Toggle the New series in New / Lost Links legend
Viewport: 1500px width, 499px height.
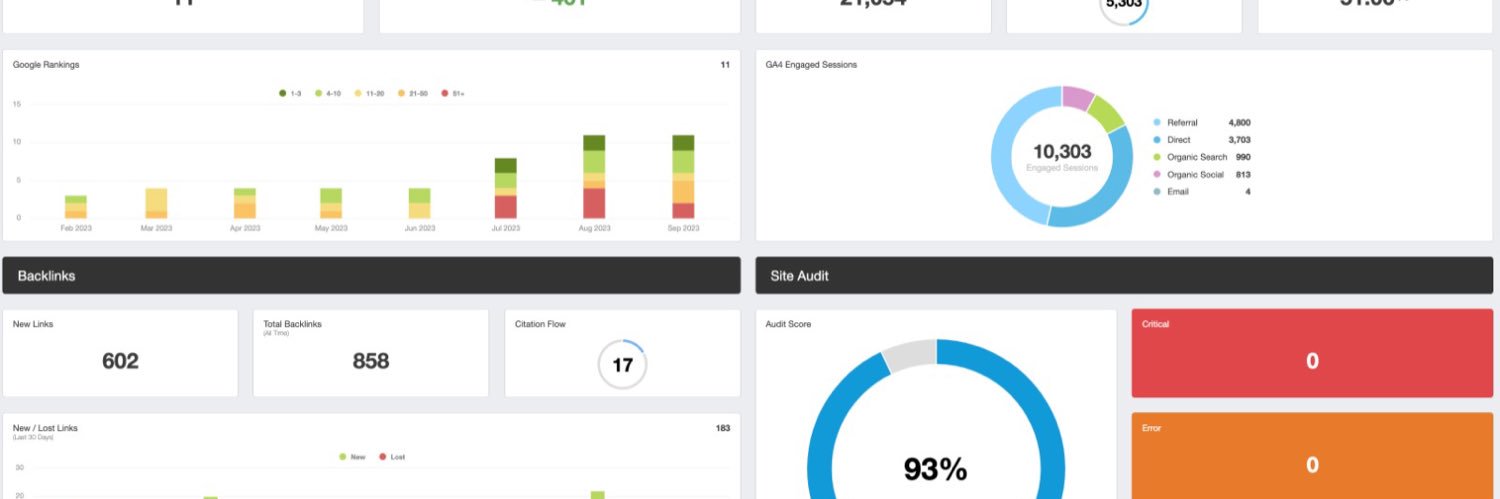pyautogui.click(x=350, y=457)
